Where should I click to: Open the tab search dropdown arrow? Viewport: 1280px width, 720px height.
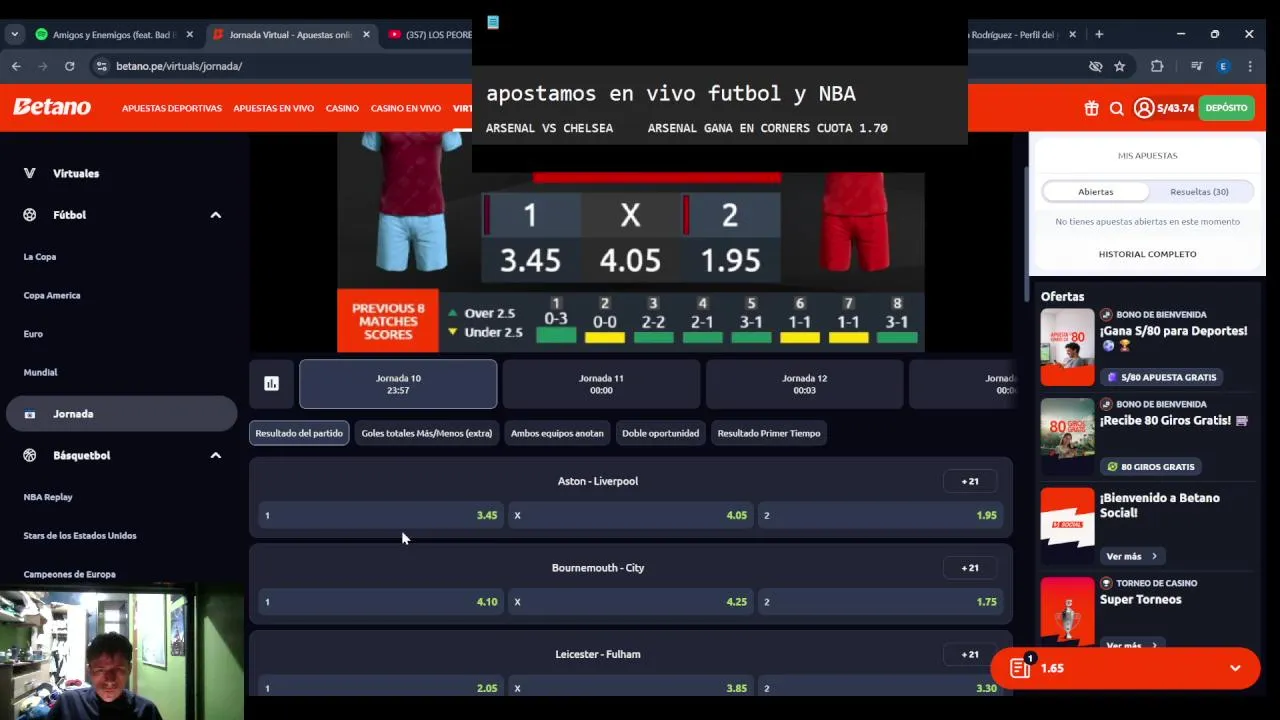14,34
